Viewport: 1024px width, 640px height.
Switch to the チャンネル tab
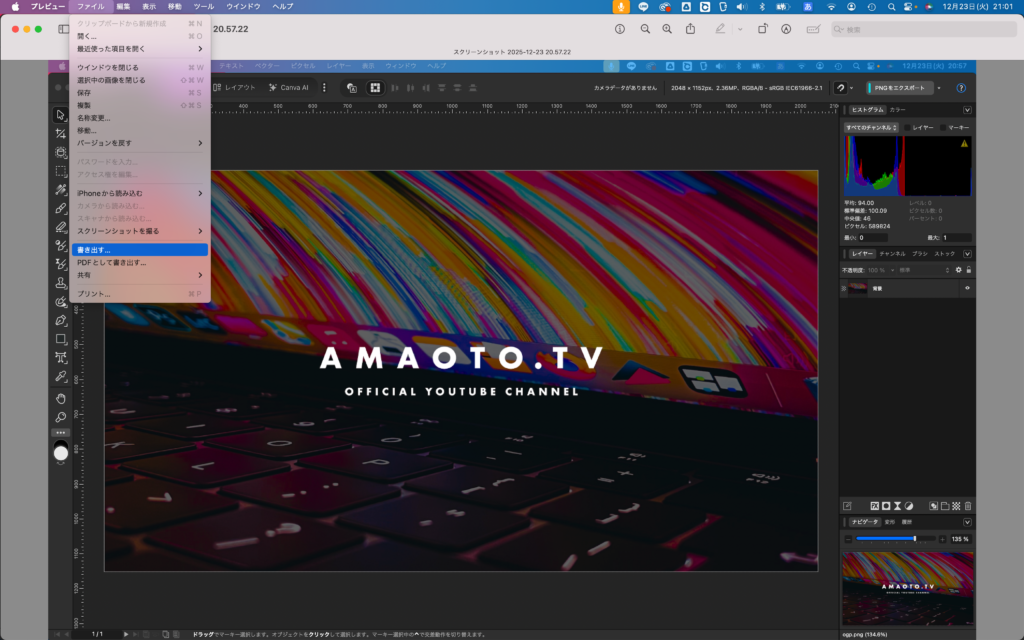[892, 254]
